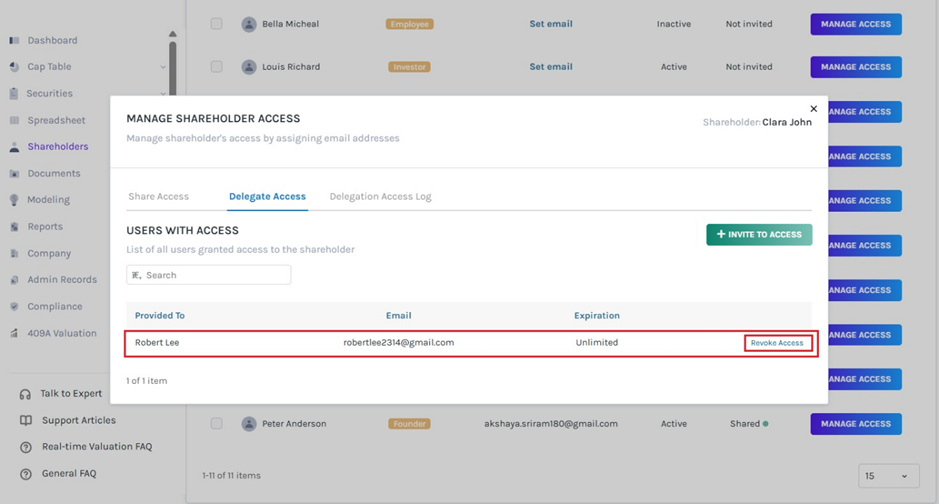
Task: Expand the Cap Table menu chevron
Action: [163, 67]
